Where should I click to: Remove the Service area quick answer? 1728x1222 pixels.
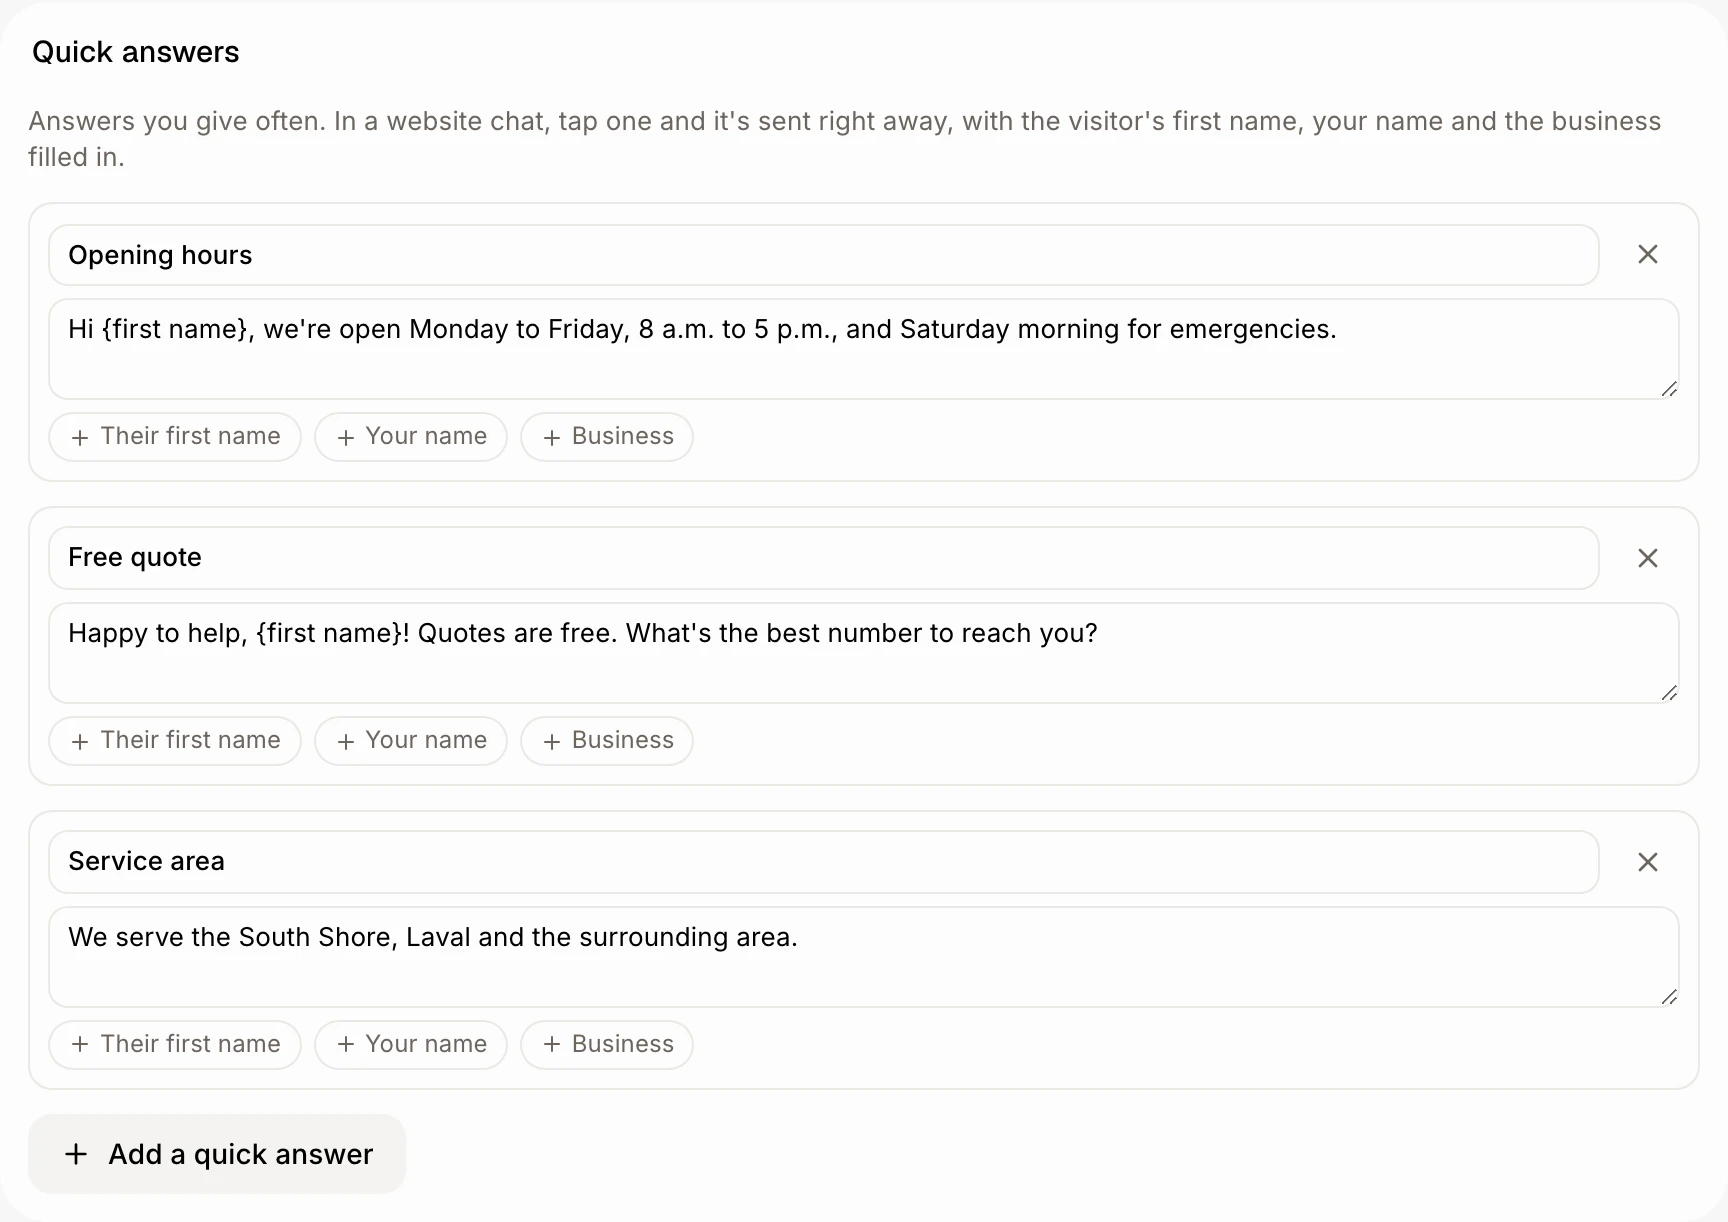point(1648,862)
